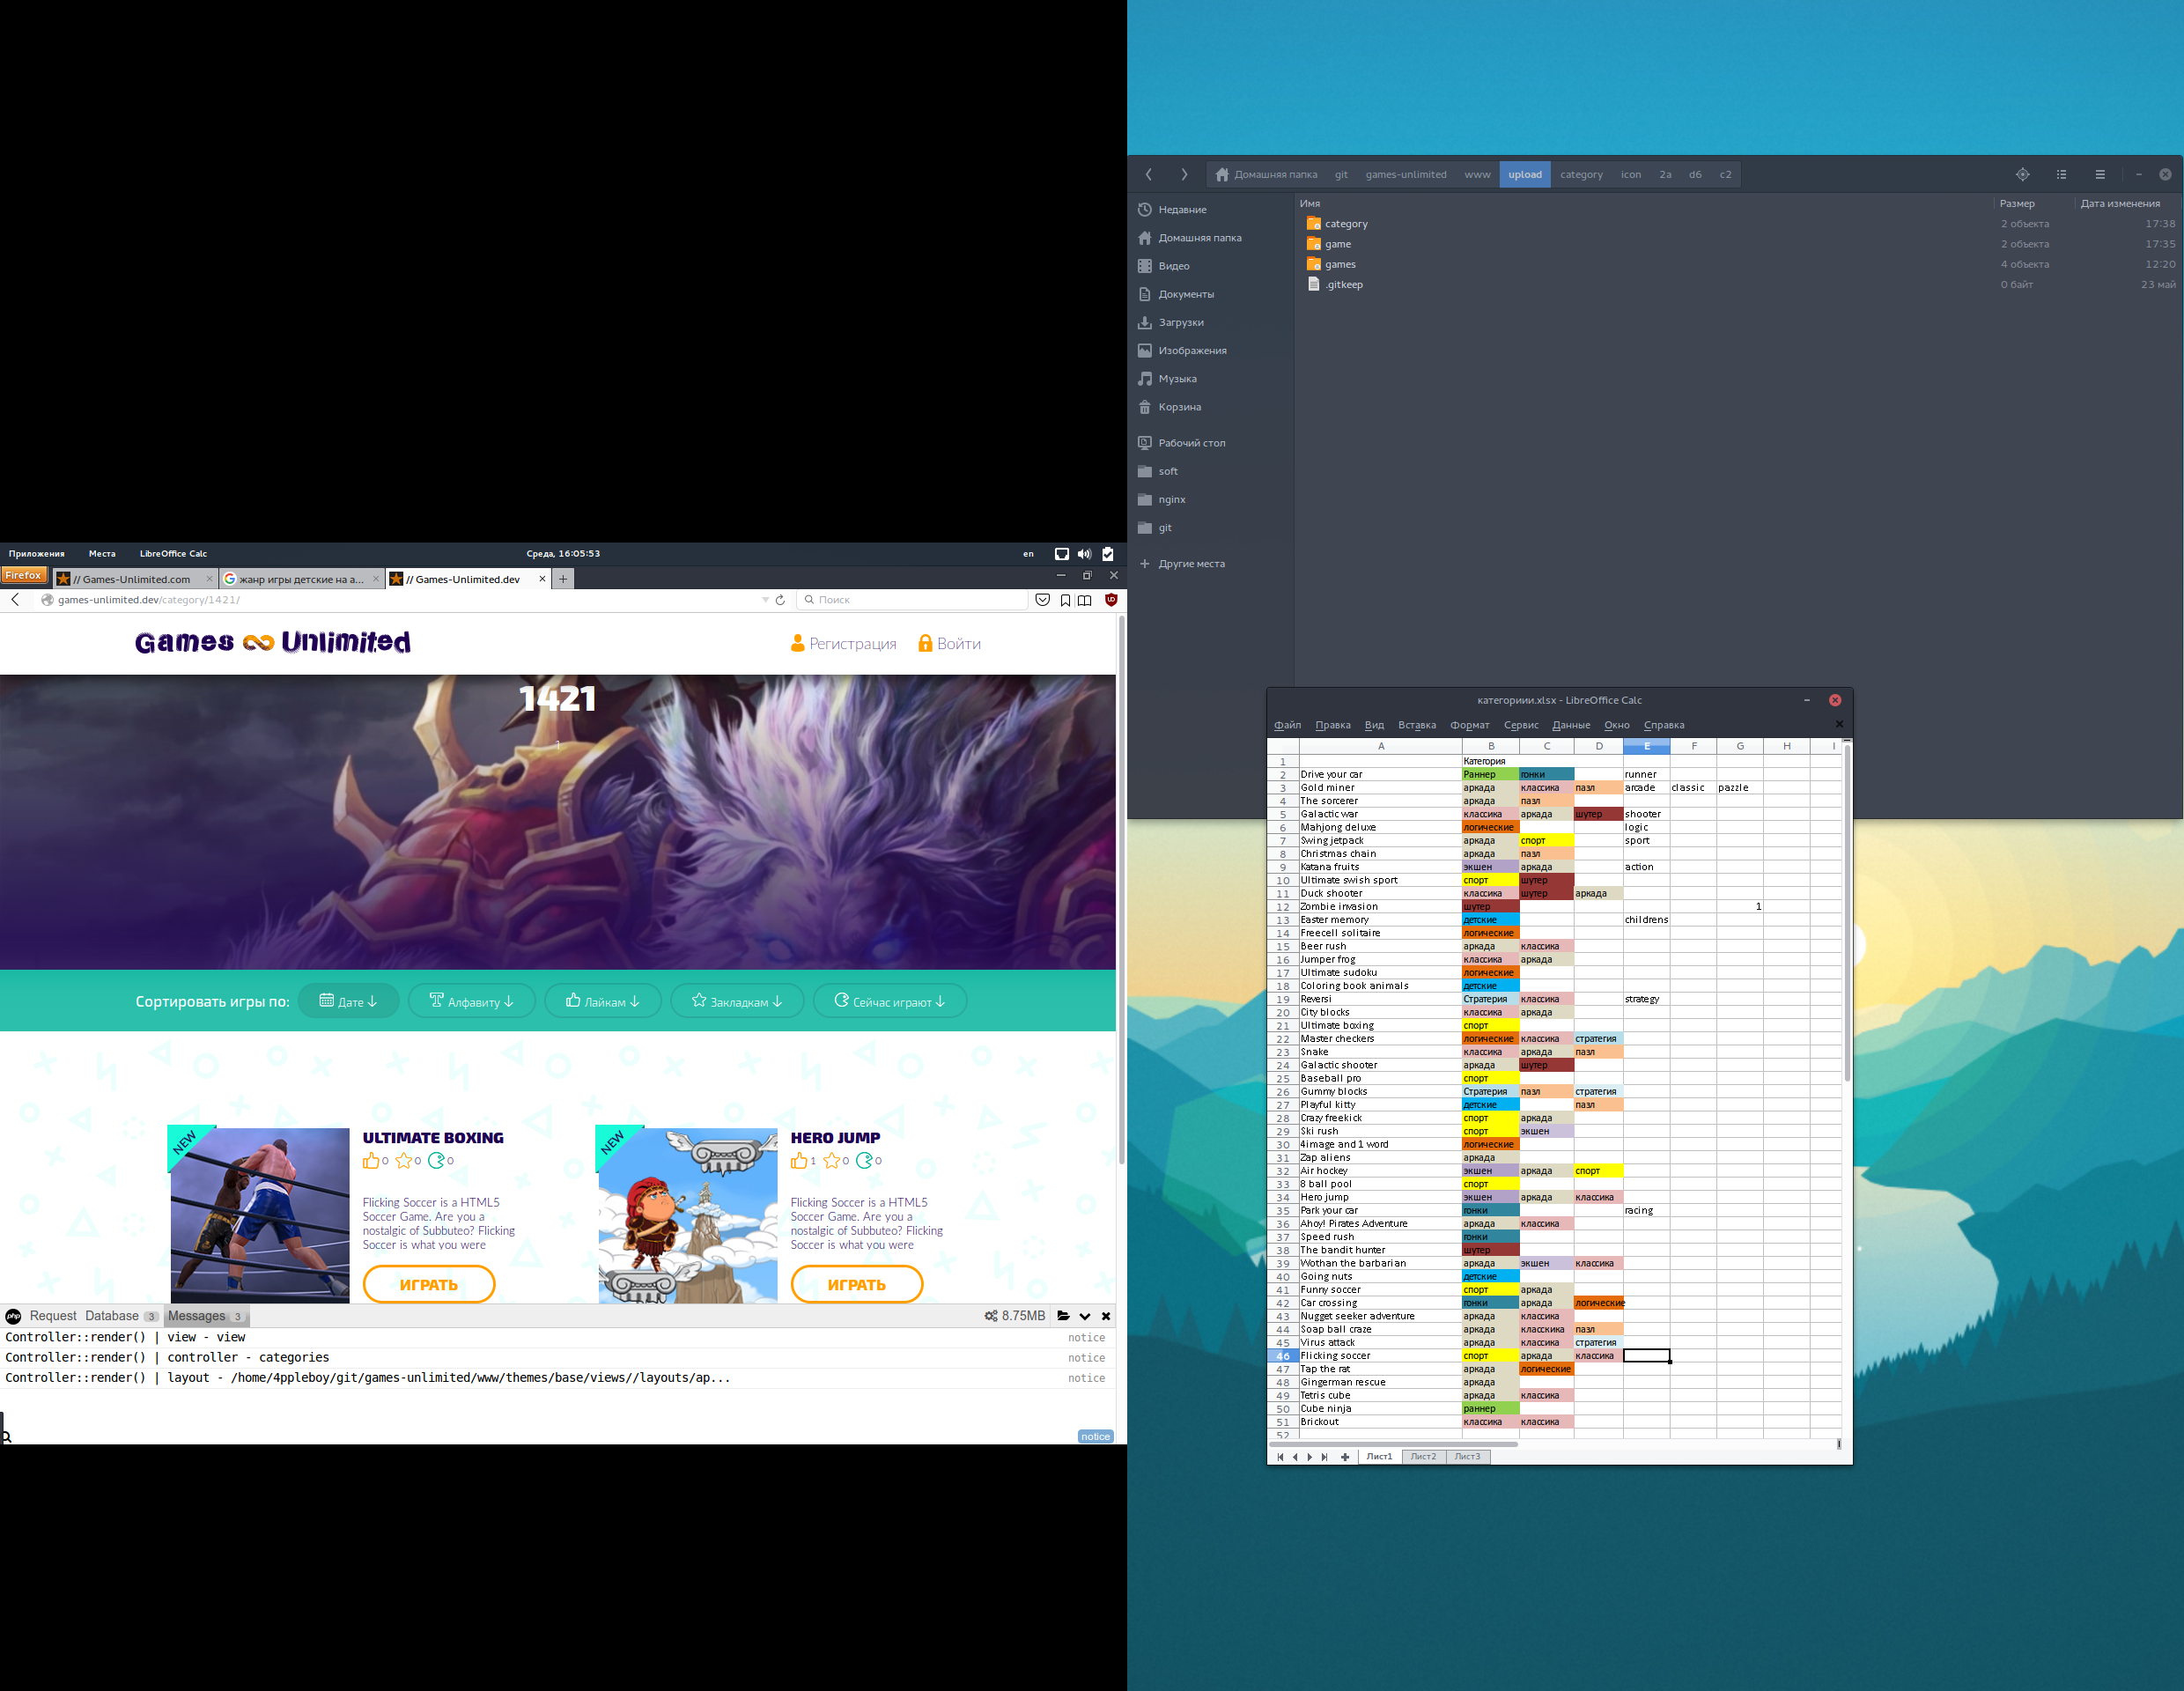This screenshot has height=1691, width=2184.
Task: Click the php logo in debug bar
Action: [13, 1316]
